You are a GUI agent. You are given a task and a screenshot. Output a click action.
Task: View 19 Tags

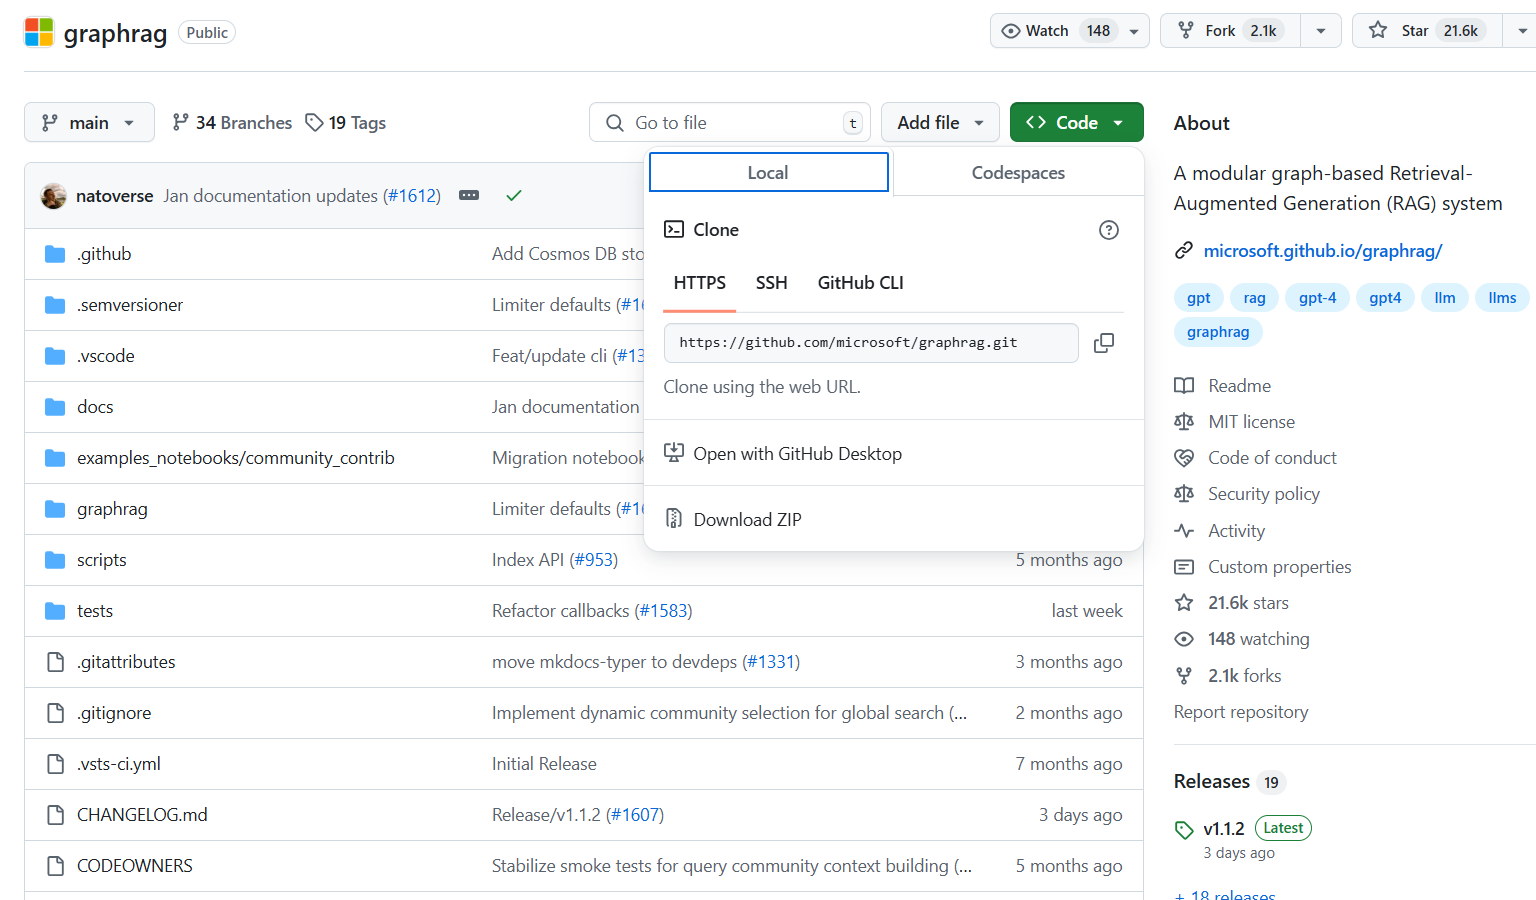pos(346,122)
